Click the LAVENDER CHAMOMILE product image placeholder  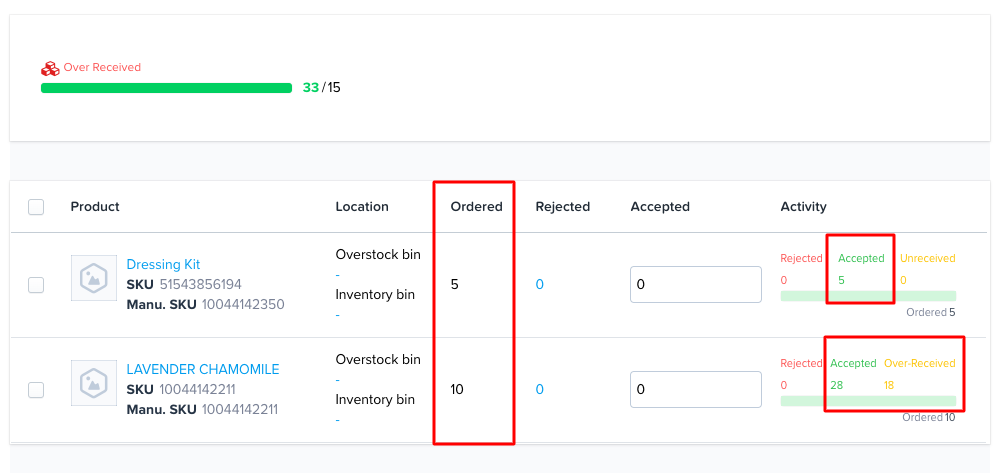click(x=92, y=383)
